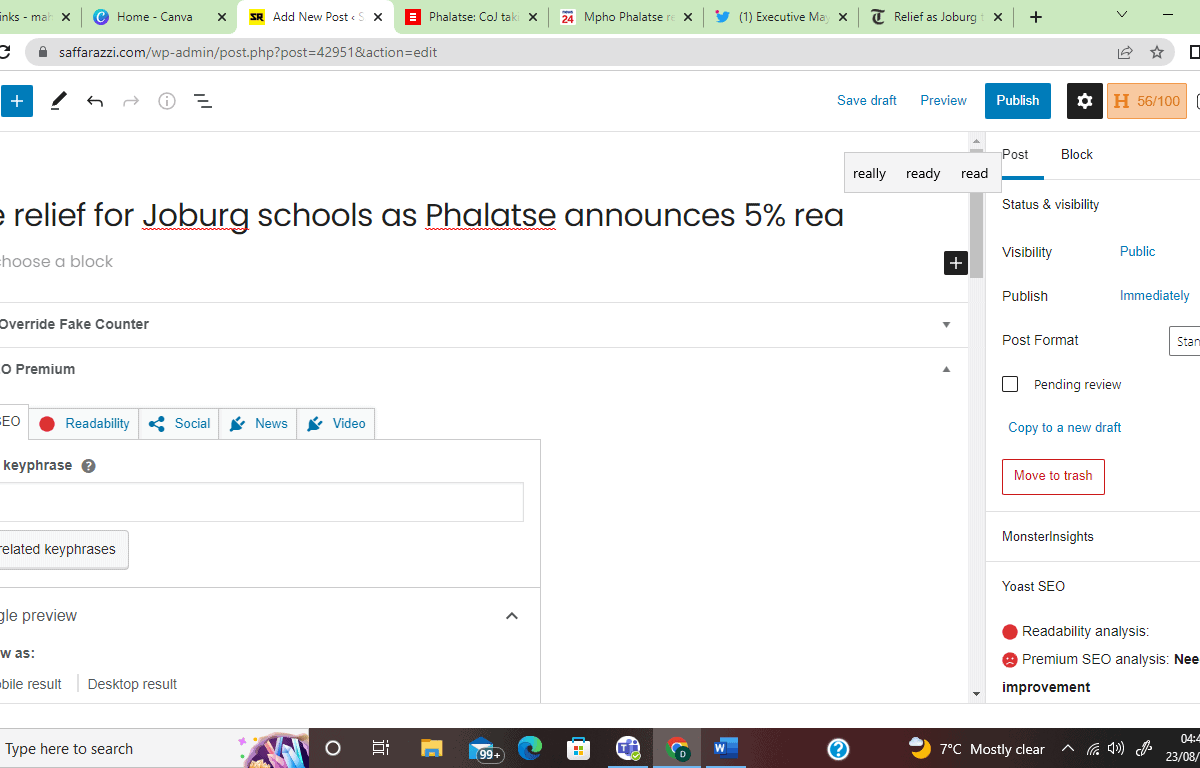
Task: Click the keyphrase help question icon
Action: pyautogui.click(x=89, y=466)
